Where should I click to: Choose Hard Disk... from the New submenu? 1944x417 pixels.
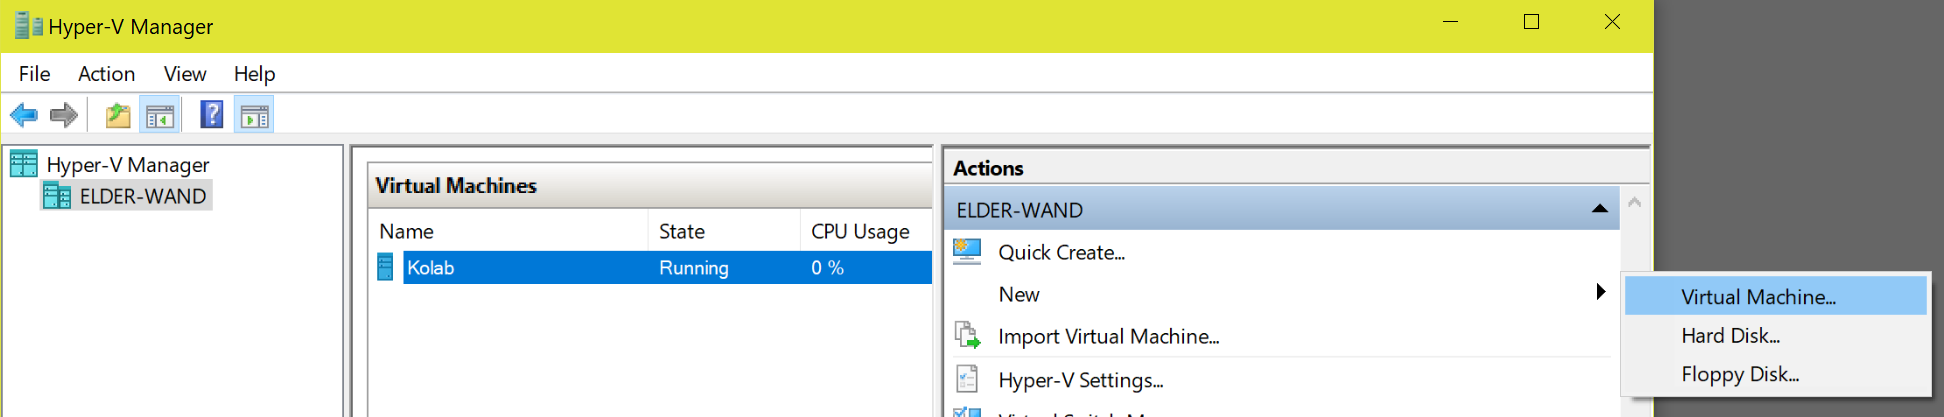point(1730,336)
